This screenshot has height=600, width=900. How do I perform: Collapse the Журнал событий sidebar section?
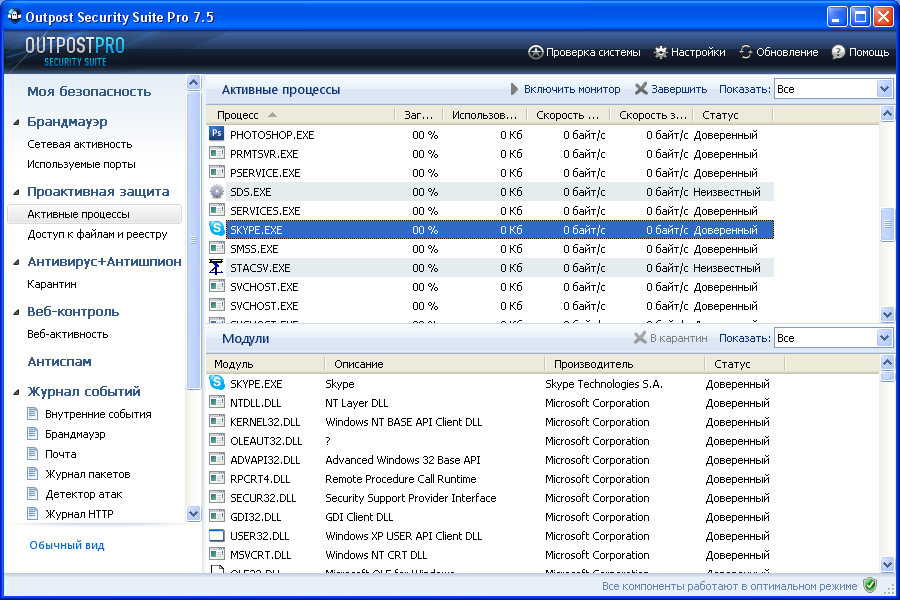17,392
